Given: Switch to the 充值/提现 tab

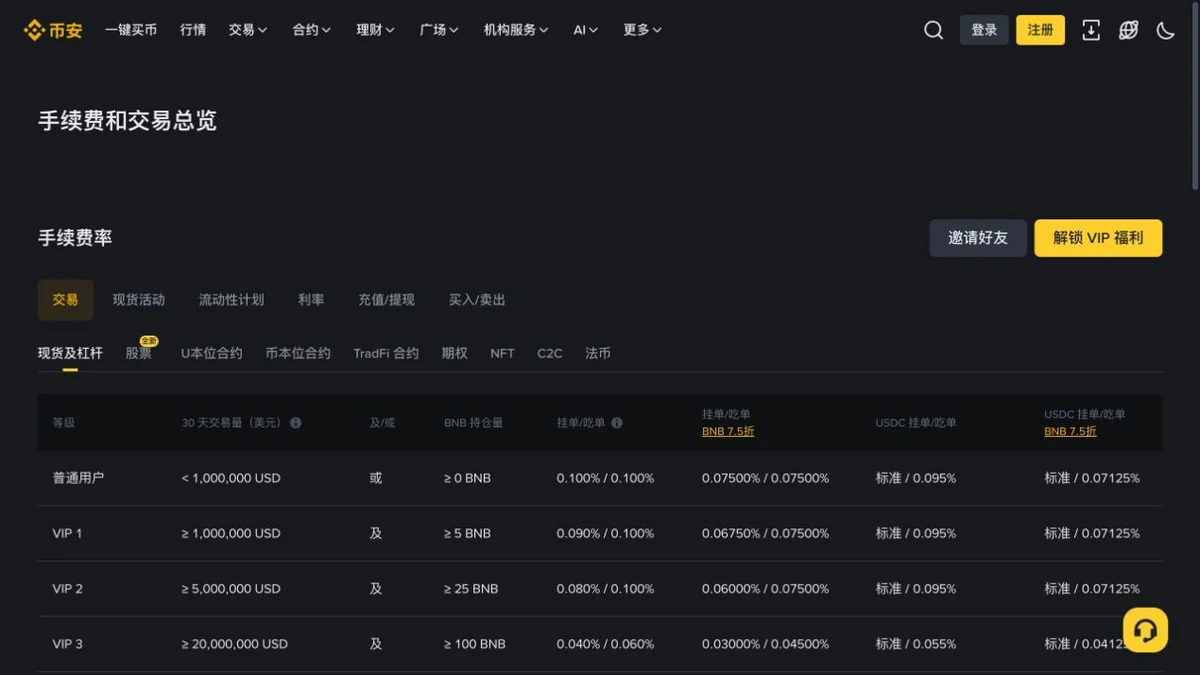Looking at the screenshot, I should click(x=386, y=300).
